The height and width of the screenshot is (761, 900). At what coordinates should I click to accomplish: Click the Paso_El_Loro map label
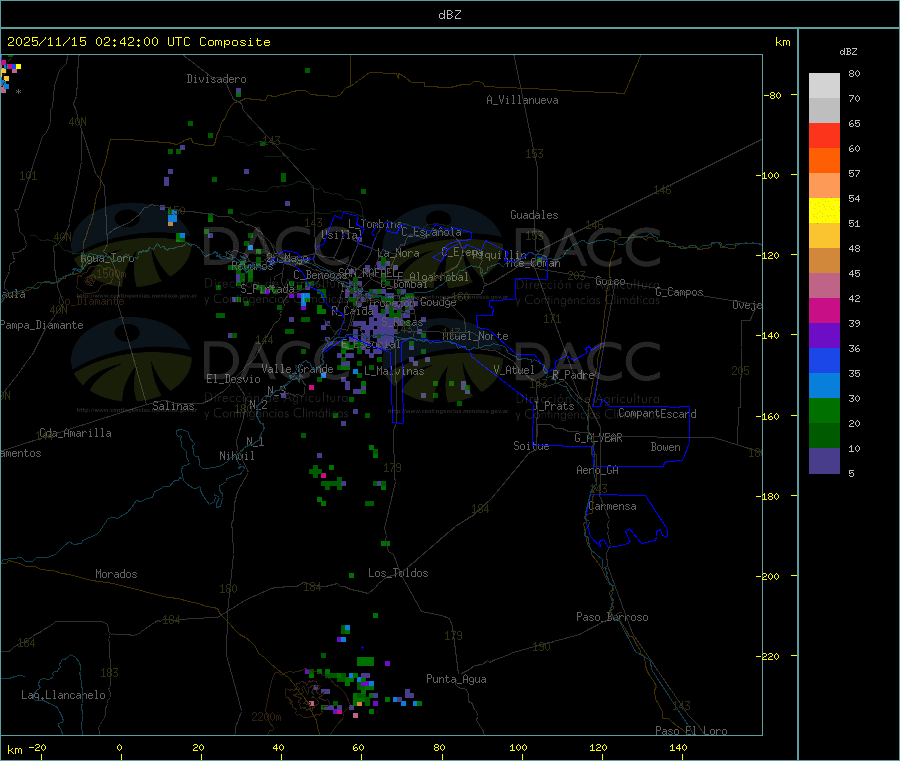[x=691, y=731]
